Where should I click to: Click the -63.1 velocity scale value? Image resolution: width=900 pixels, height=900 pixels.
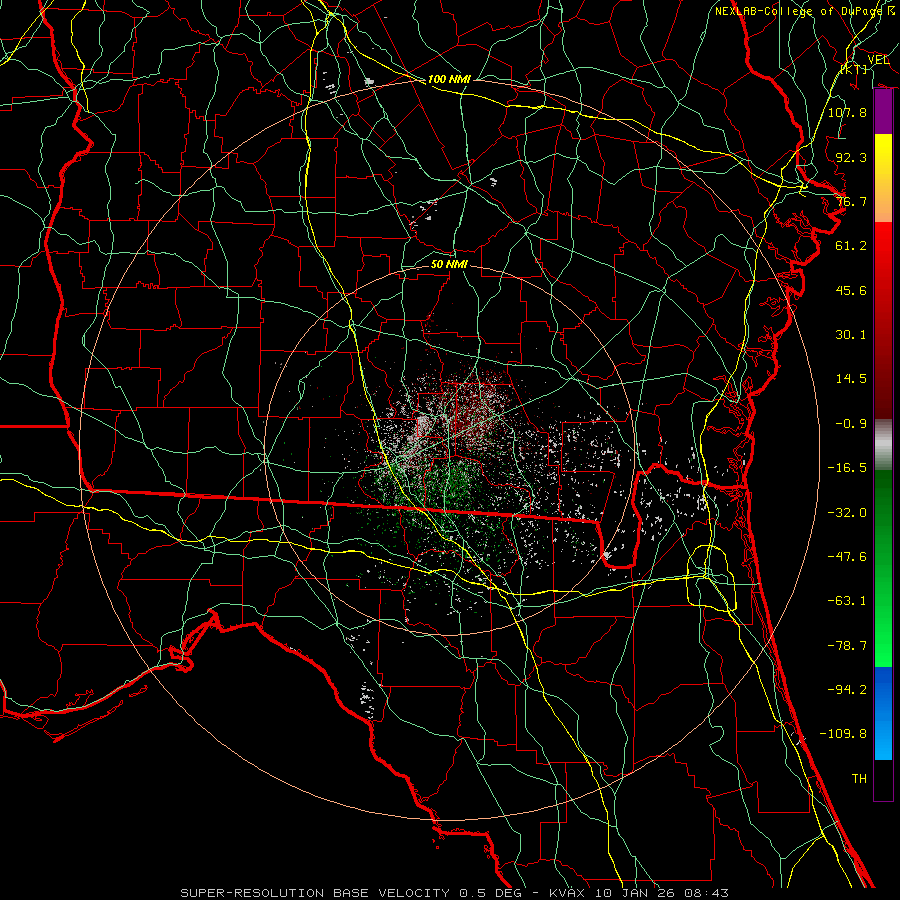[x=847, y=601]
